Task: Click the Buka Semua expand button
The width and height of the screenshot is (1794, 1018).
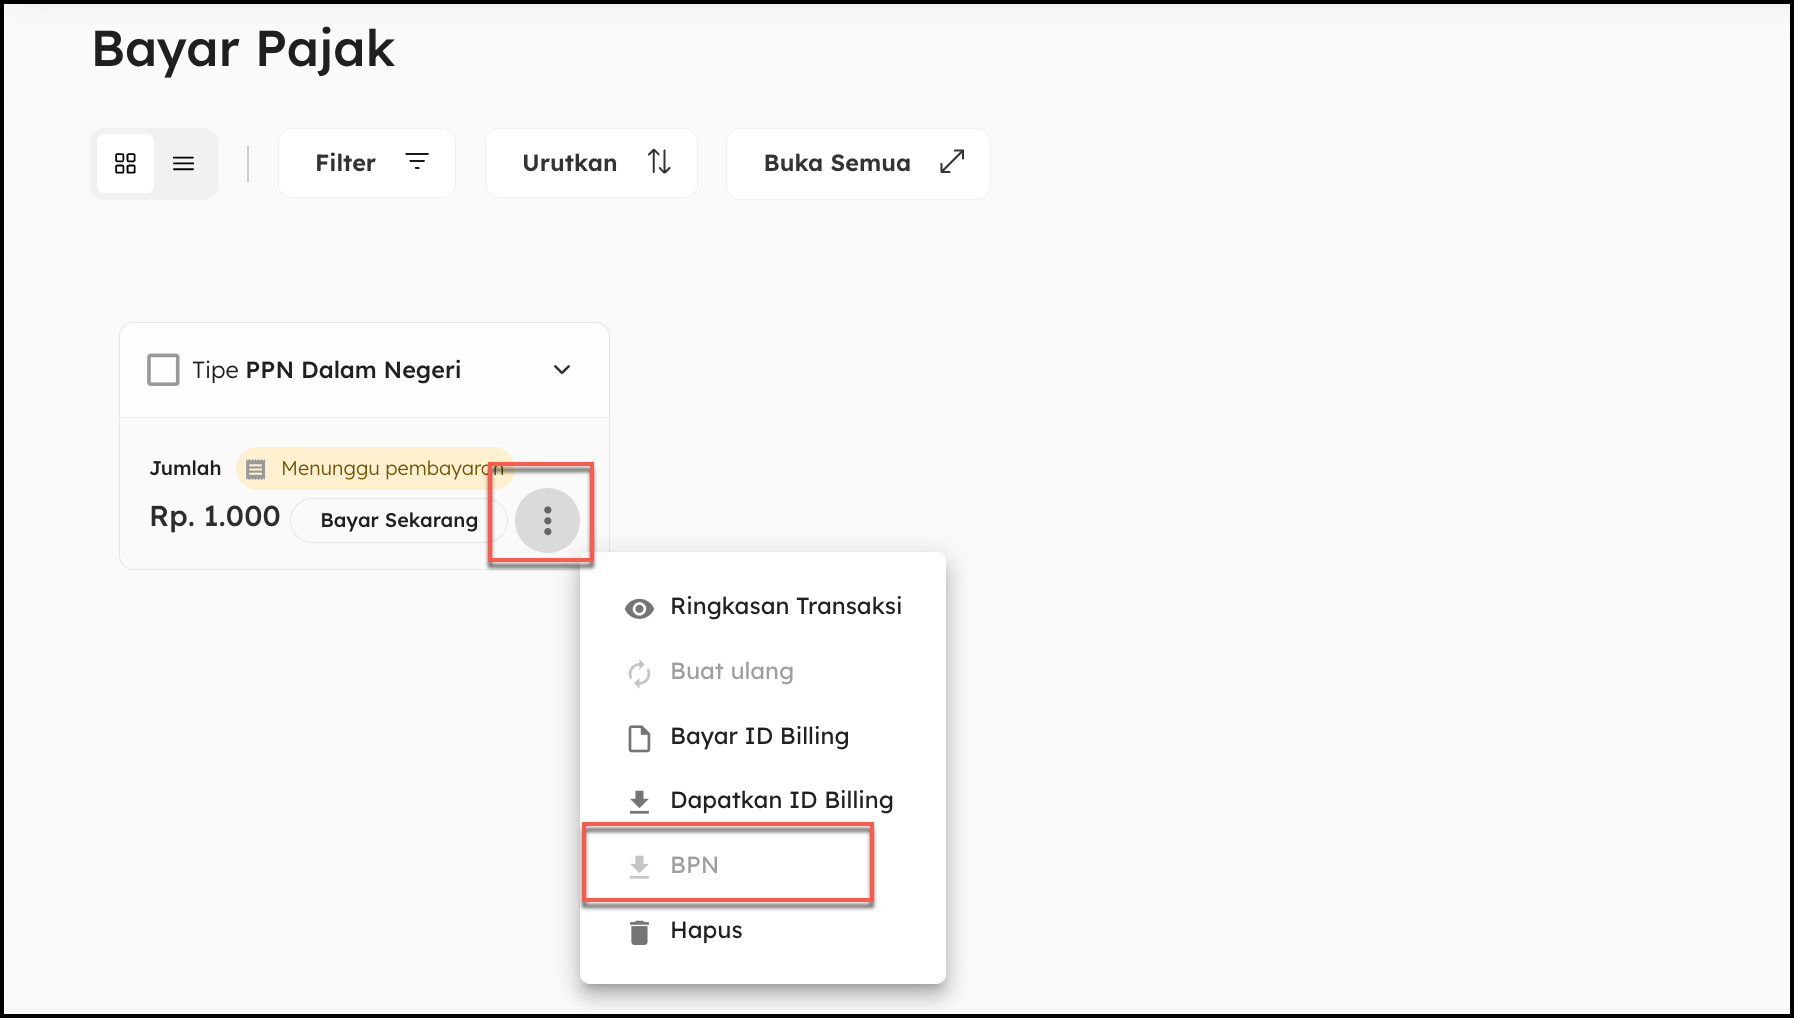Action: [x=858, y=163]
